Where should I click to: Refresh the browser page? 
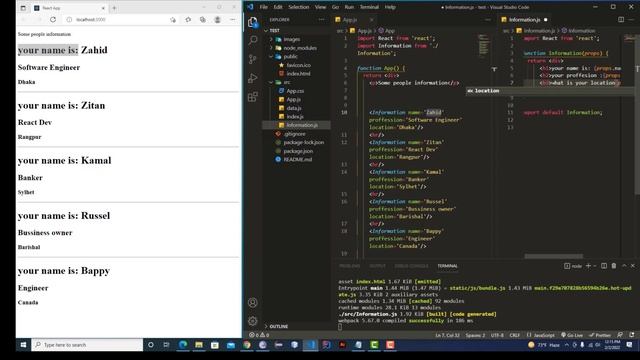53,19
